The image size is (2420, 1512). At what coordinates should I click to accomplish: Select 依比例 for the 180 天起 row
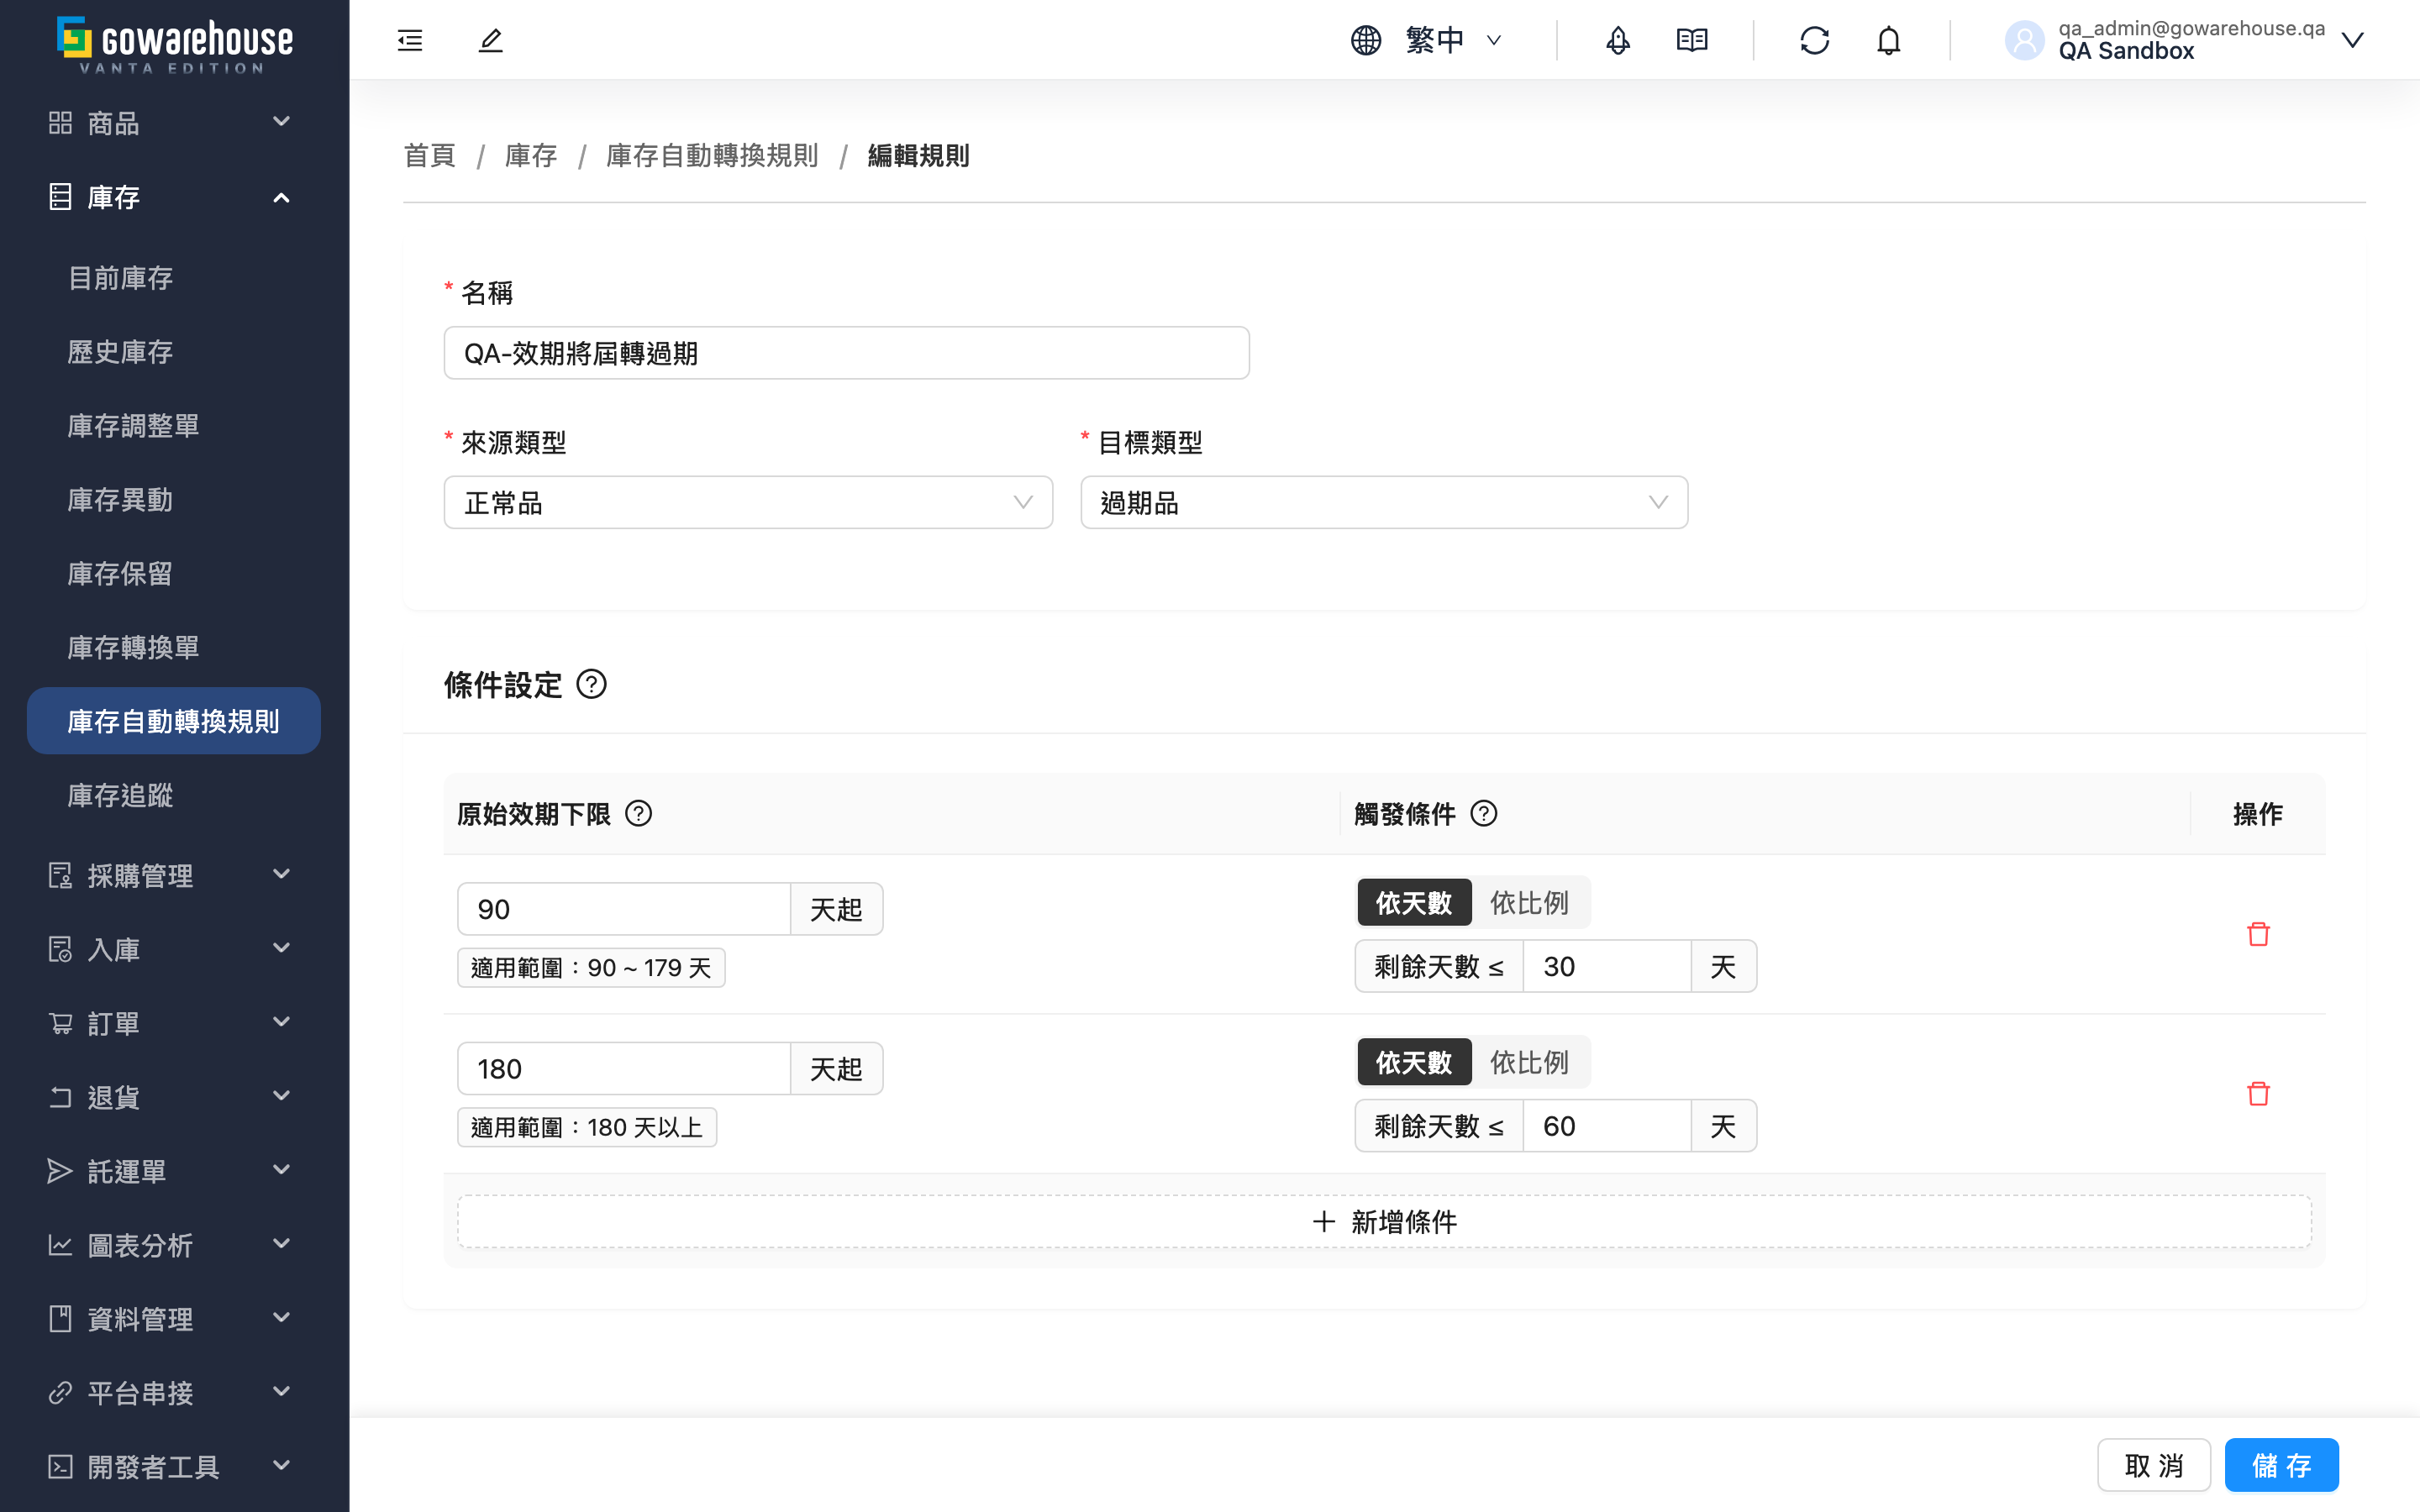[1529, 1061]
